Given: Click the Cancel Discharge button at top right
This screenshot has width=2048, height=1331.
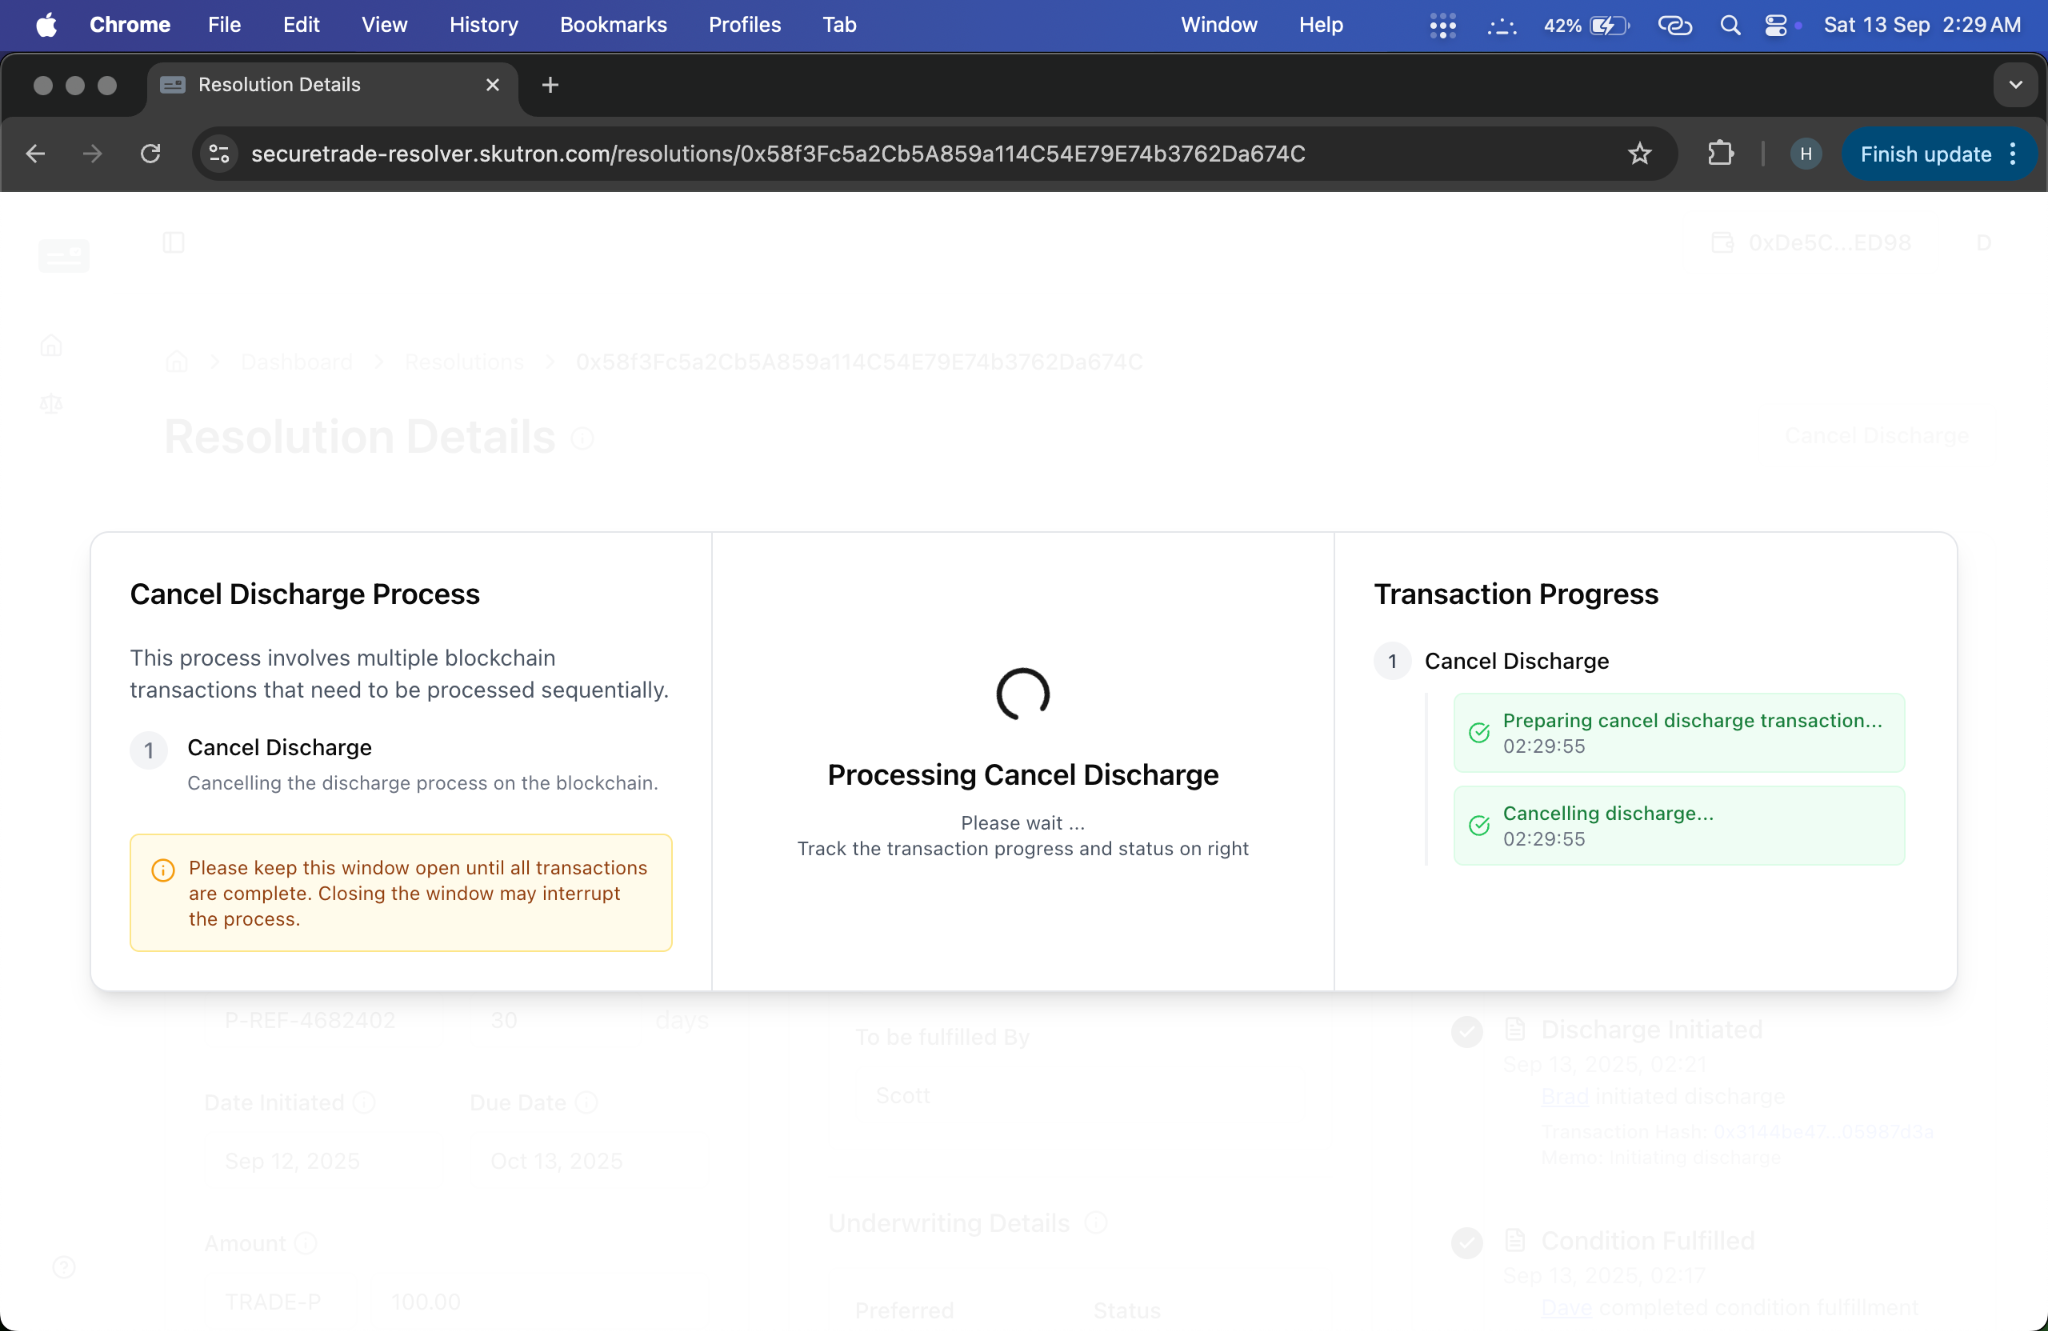Looking at the screenshot, I should pyautogui.click(x=1876, y=436).
